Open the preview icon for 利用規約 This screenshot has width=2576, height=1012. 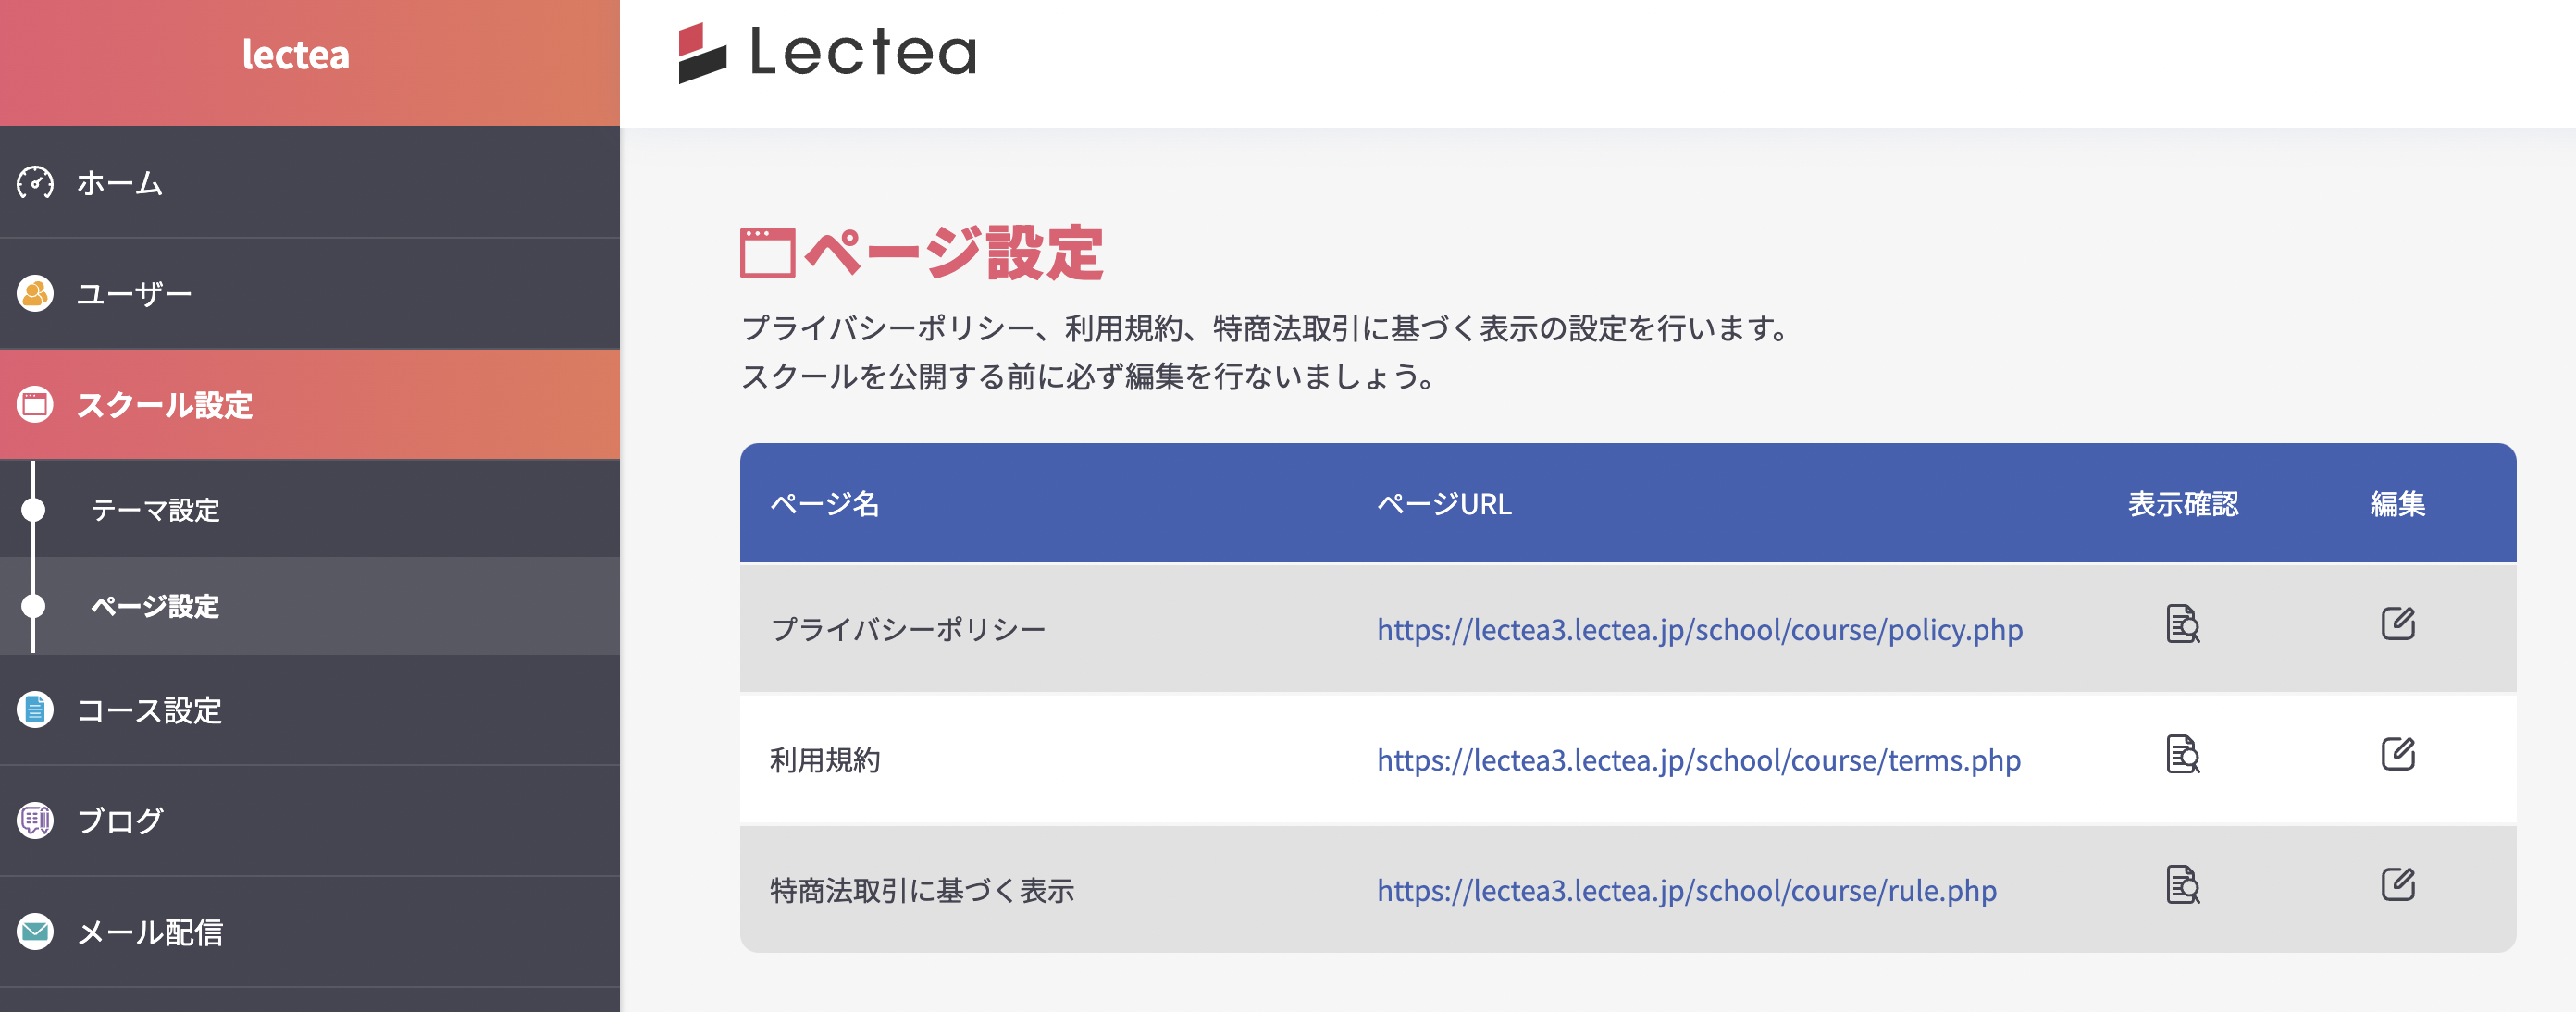coord(2182,755)
